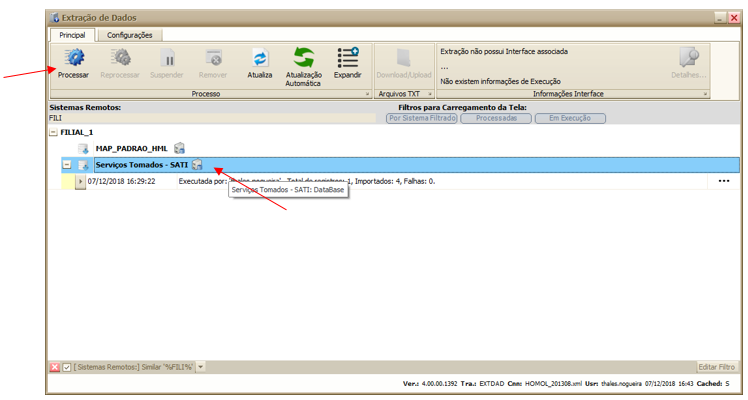
Task: Click the Cnn: HOMOL_201308.xml status entry
Action: click(x=545, y=384)
